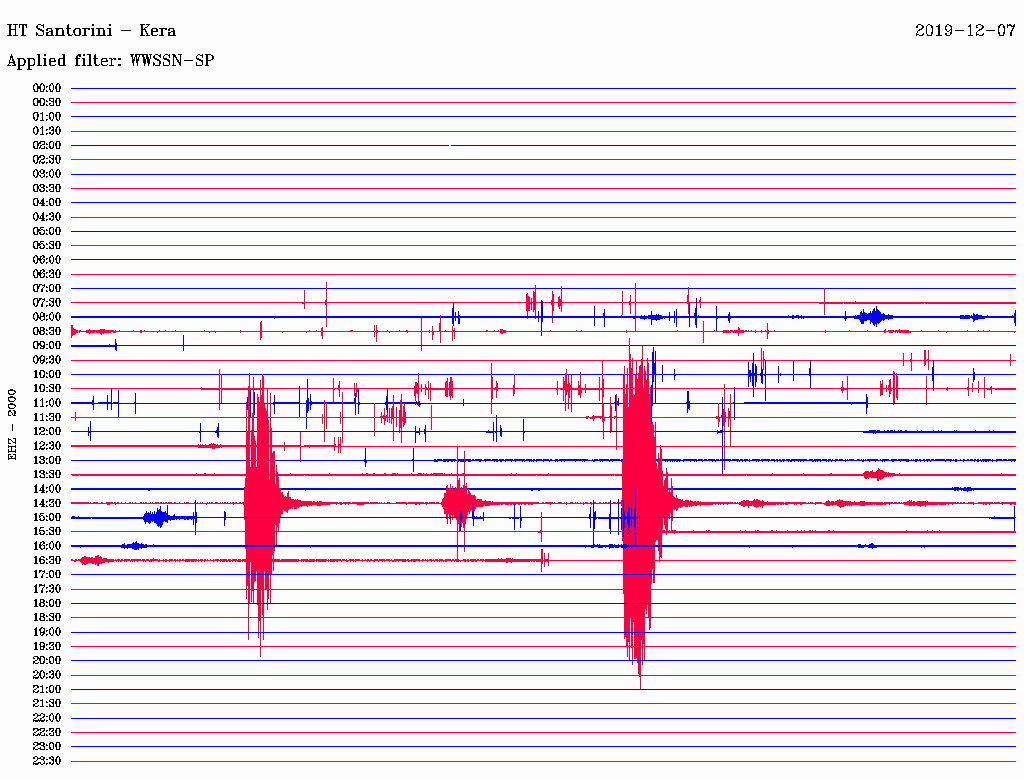Image resolution: width=1024 pixels, height=780 pixels.
Task: Click the 10:30 time label
Action: pos(47,389)
